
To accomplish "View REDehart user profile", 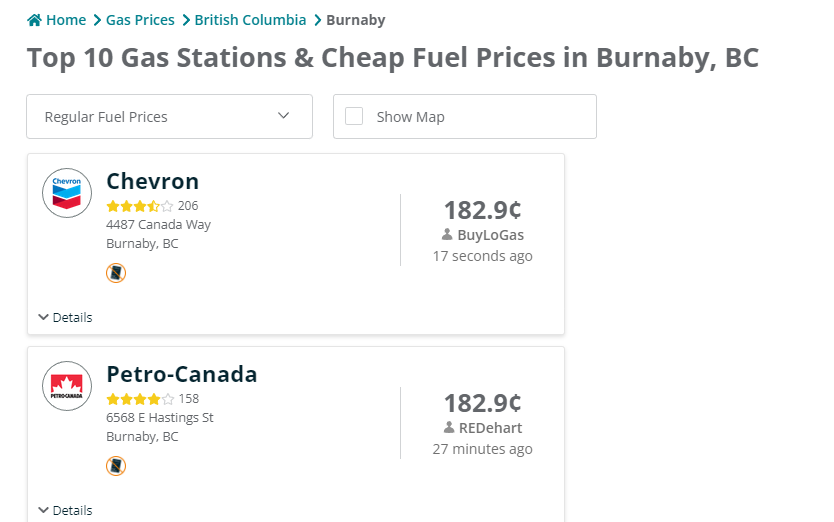I will (490, 428).
